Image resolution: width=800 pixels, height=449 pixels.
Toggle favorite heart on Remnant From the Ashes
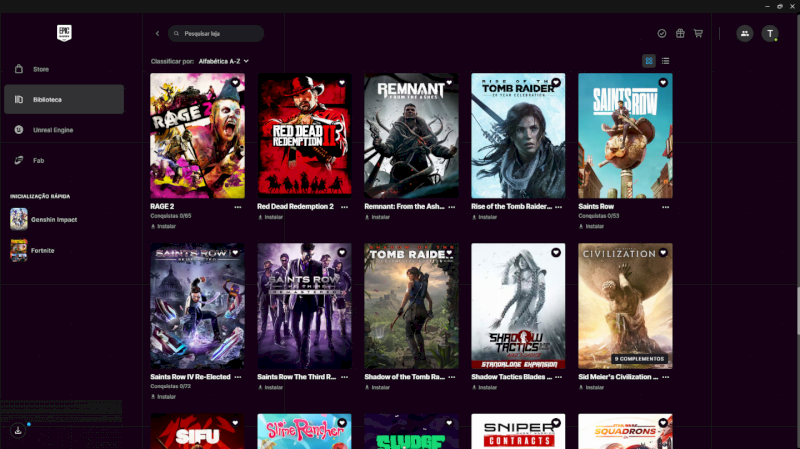click(449, 82)
